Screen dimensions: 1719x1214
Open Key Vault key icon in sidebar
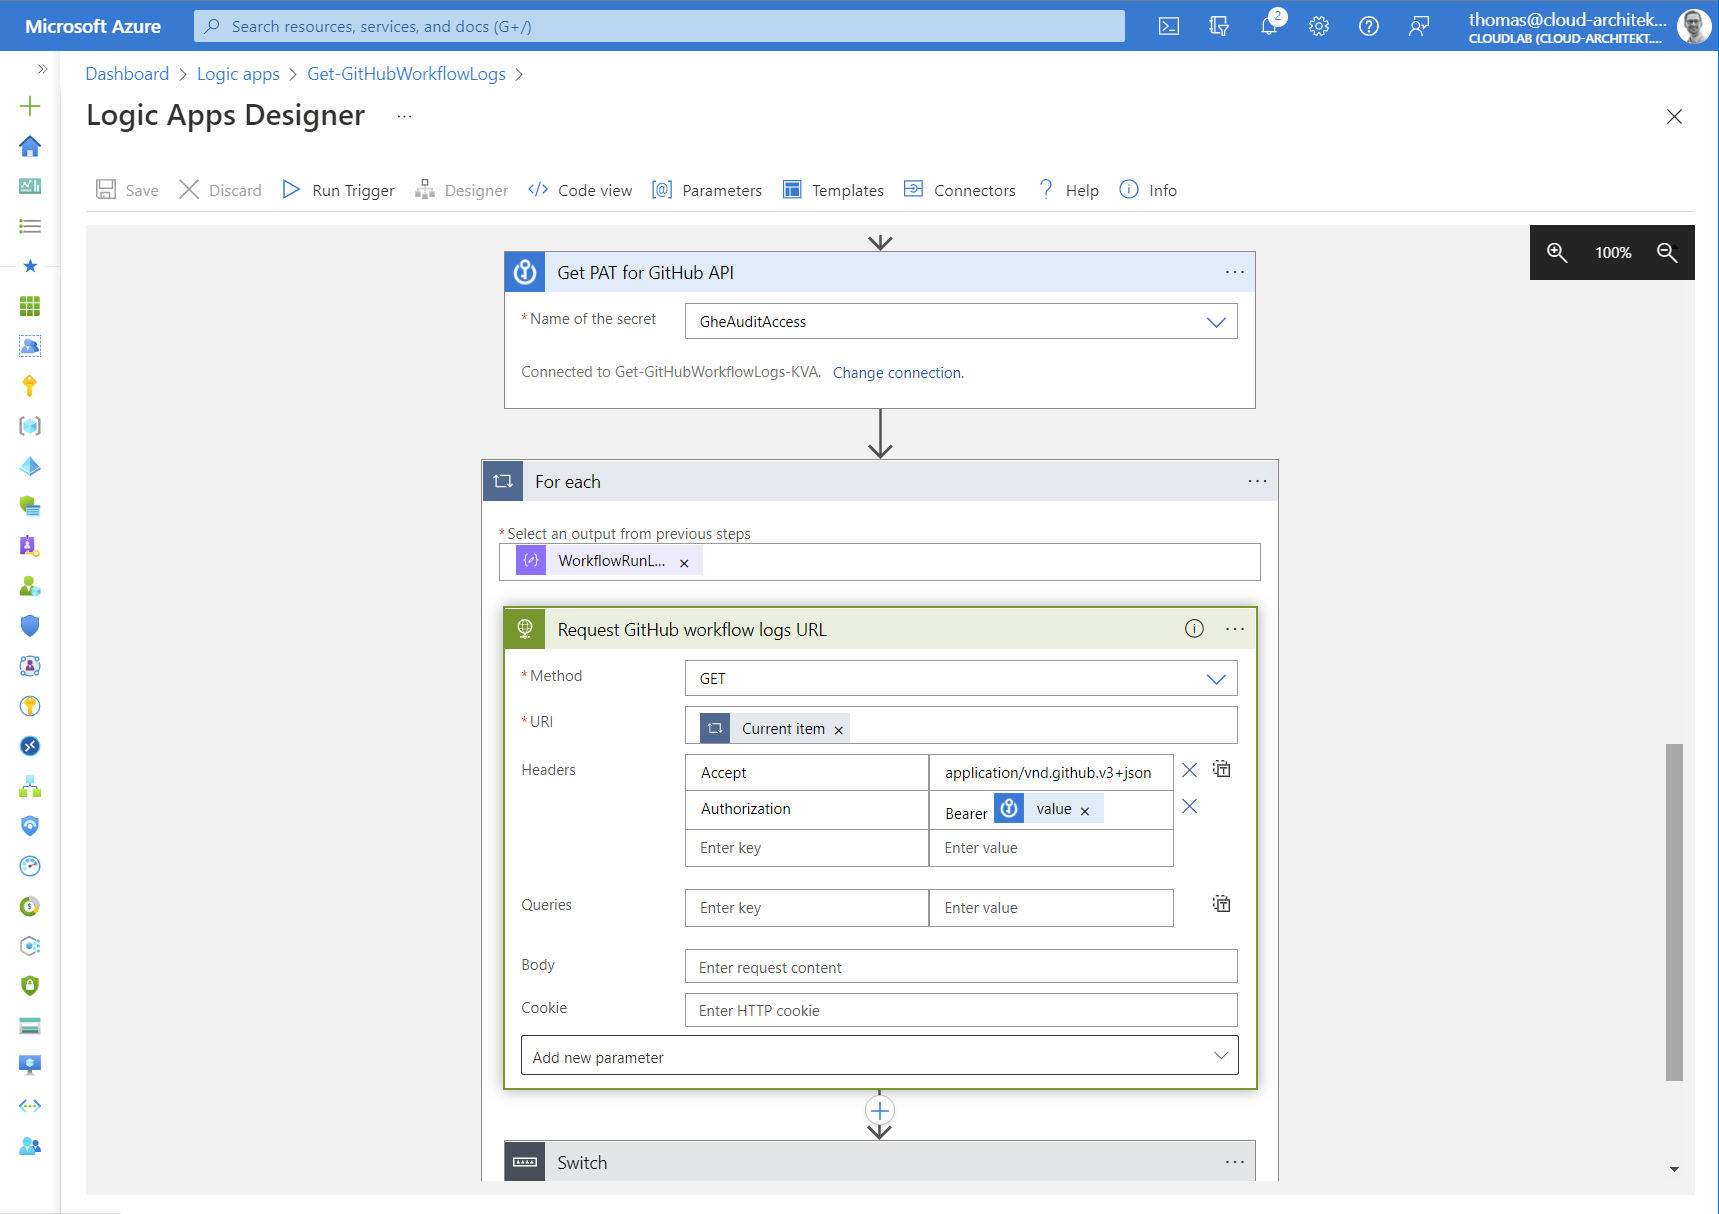[x=30, y=386]
